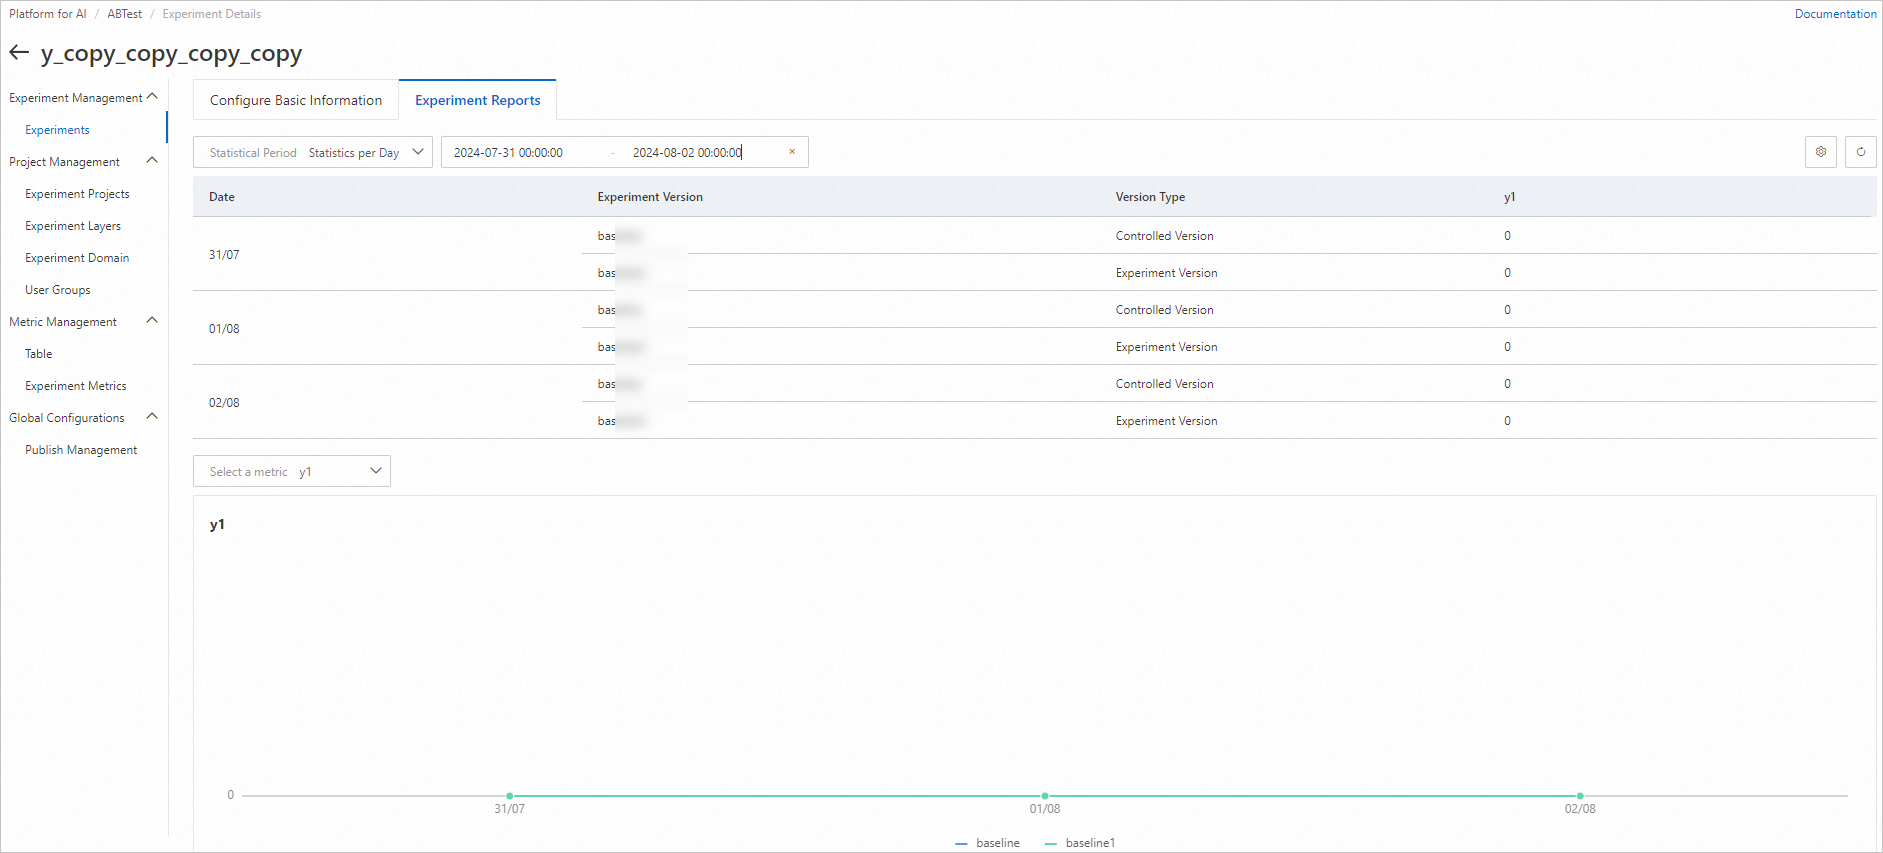Viewport: 1883px width, 853px height.
Task: Open Experiment Domain page
Action: pyautogui.click(x=77, y=258)
